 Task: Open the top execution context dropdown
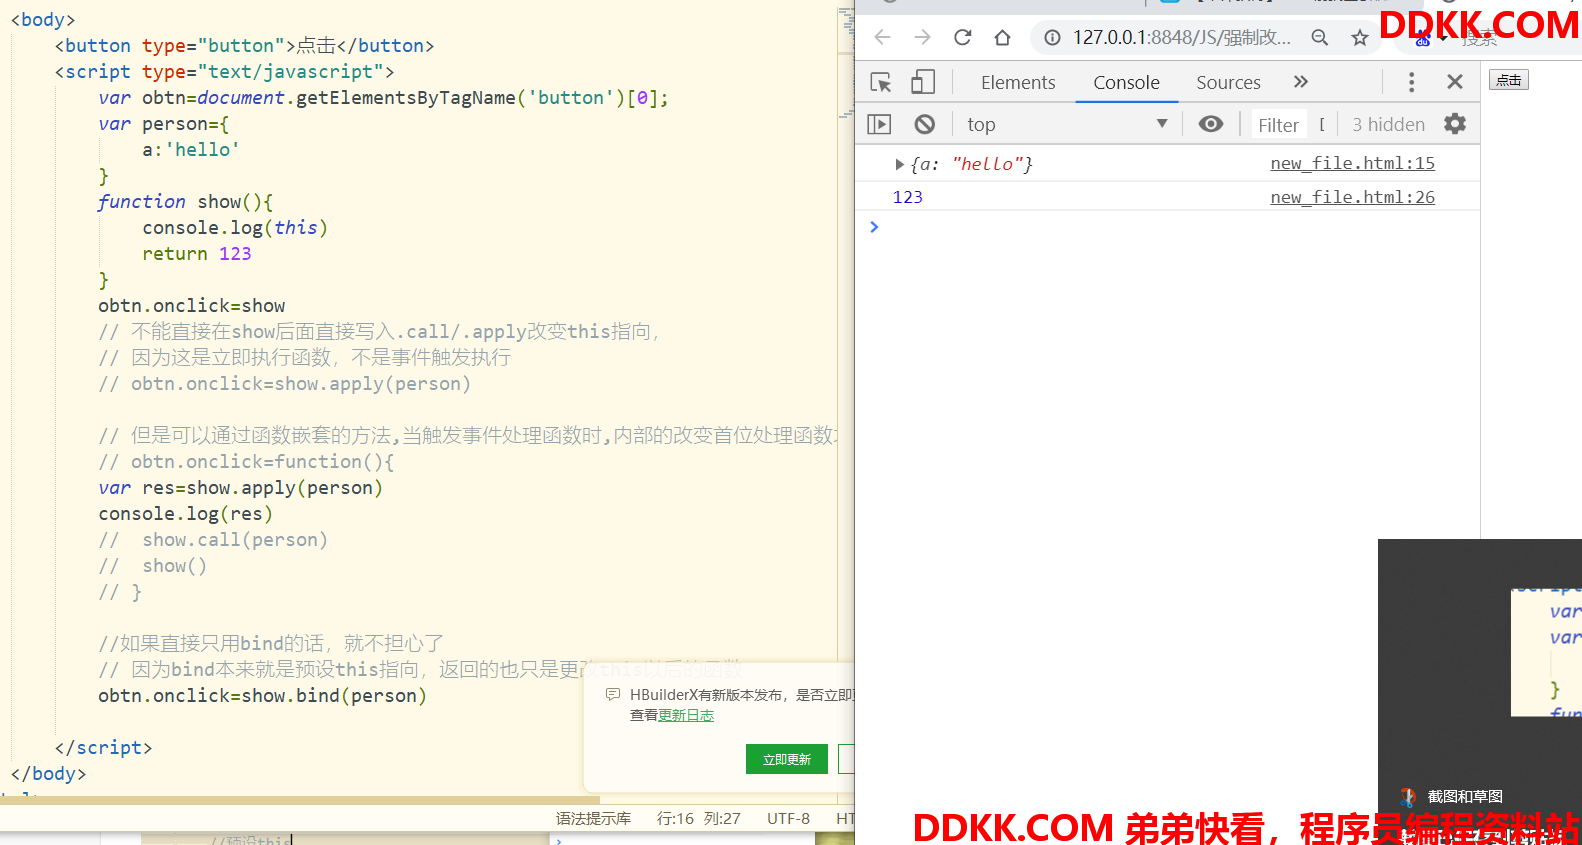[x=1067, y=124]
